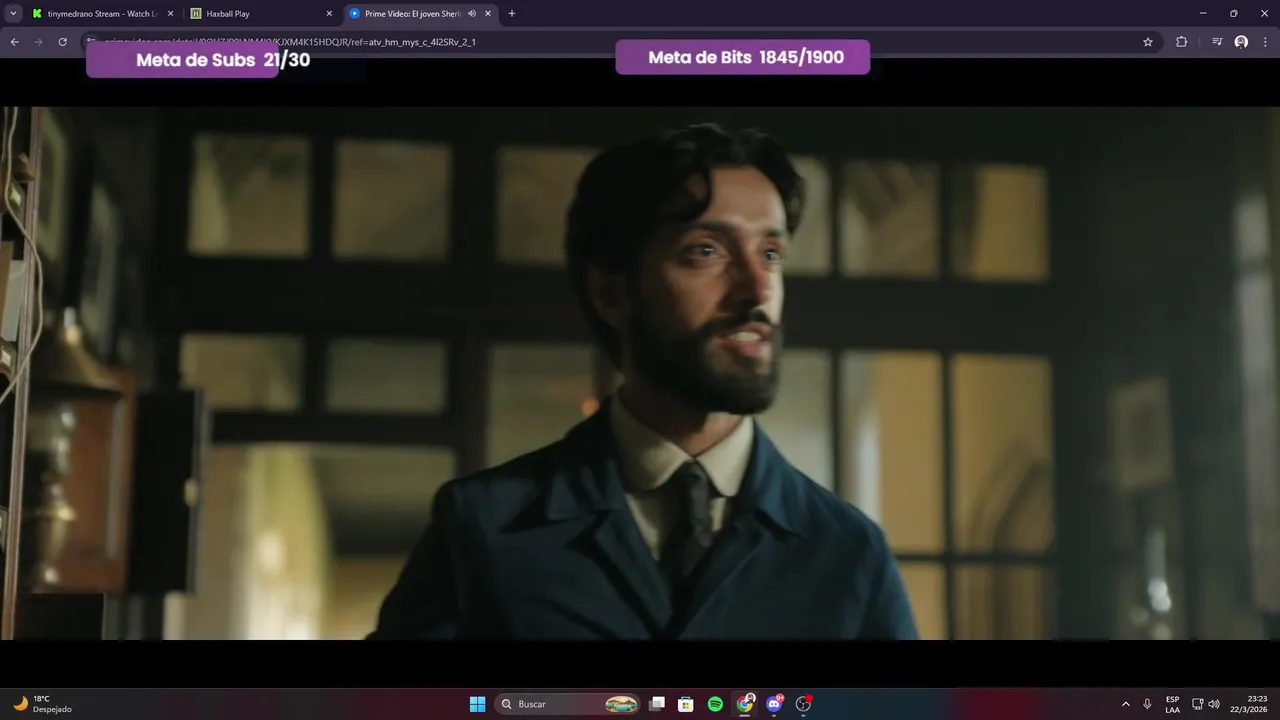Show hidden system tray icons
The image size is (1280, 720).
(x=1126, y=704)
